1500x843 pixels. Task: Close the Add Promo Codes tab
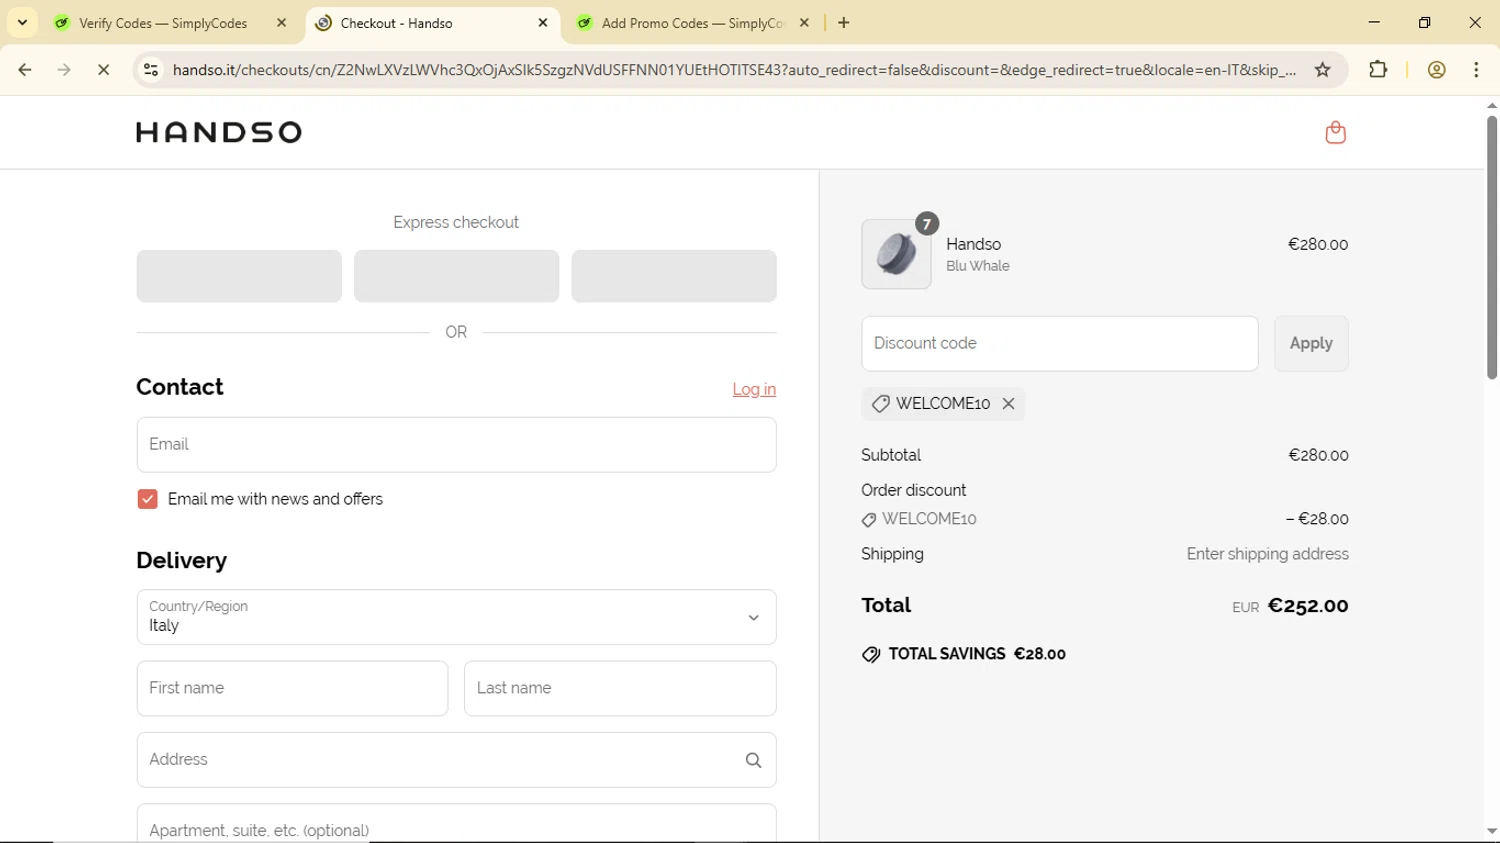(804, 23)
